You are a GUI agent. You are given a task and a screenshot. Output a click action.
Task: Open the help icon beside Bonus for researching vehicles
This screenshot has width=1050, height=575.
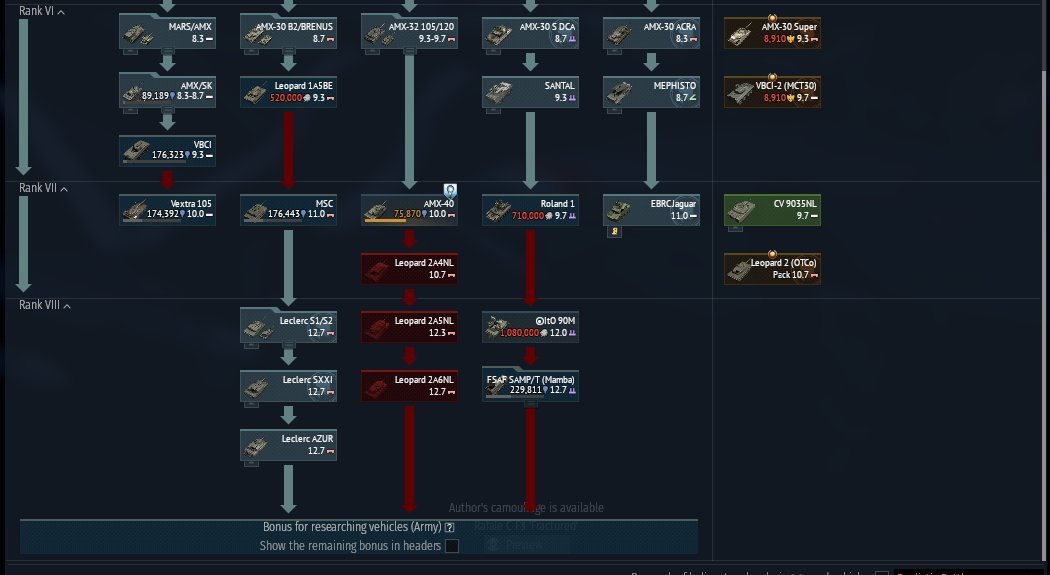click(450, 527)
